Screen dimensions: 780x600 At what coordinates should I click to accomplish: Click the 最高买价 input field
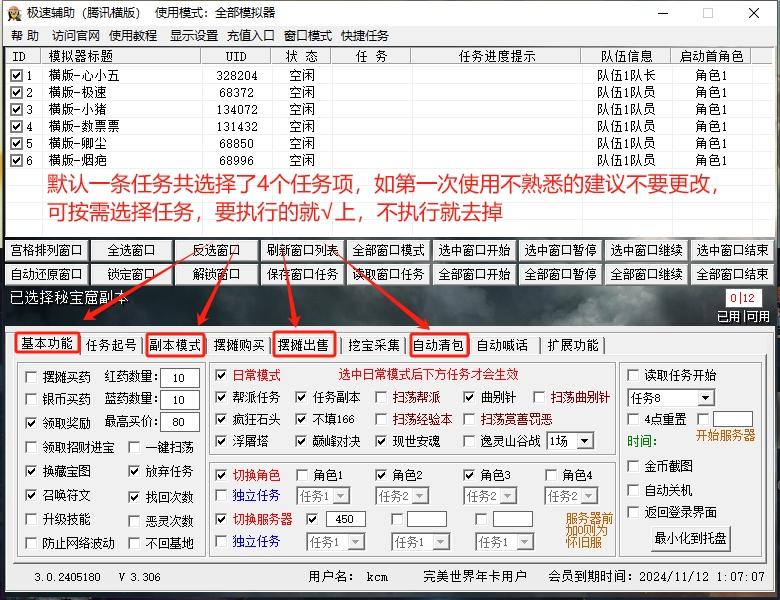[179, 423]
